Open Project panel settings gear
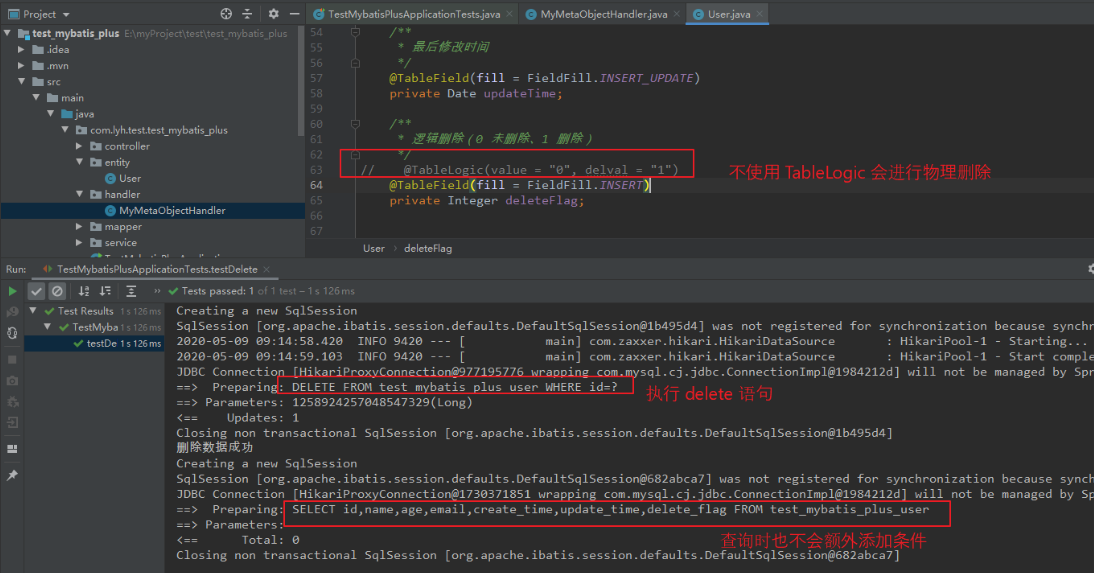Screen dimensions: 1094x573 click(274, 13)
